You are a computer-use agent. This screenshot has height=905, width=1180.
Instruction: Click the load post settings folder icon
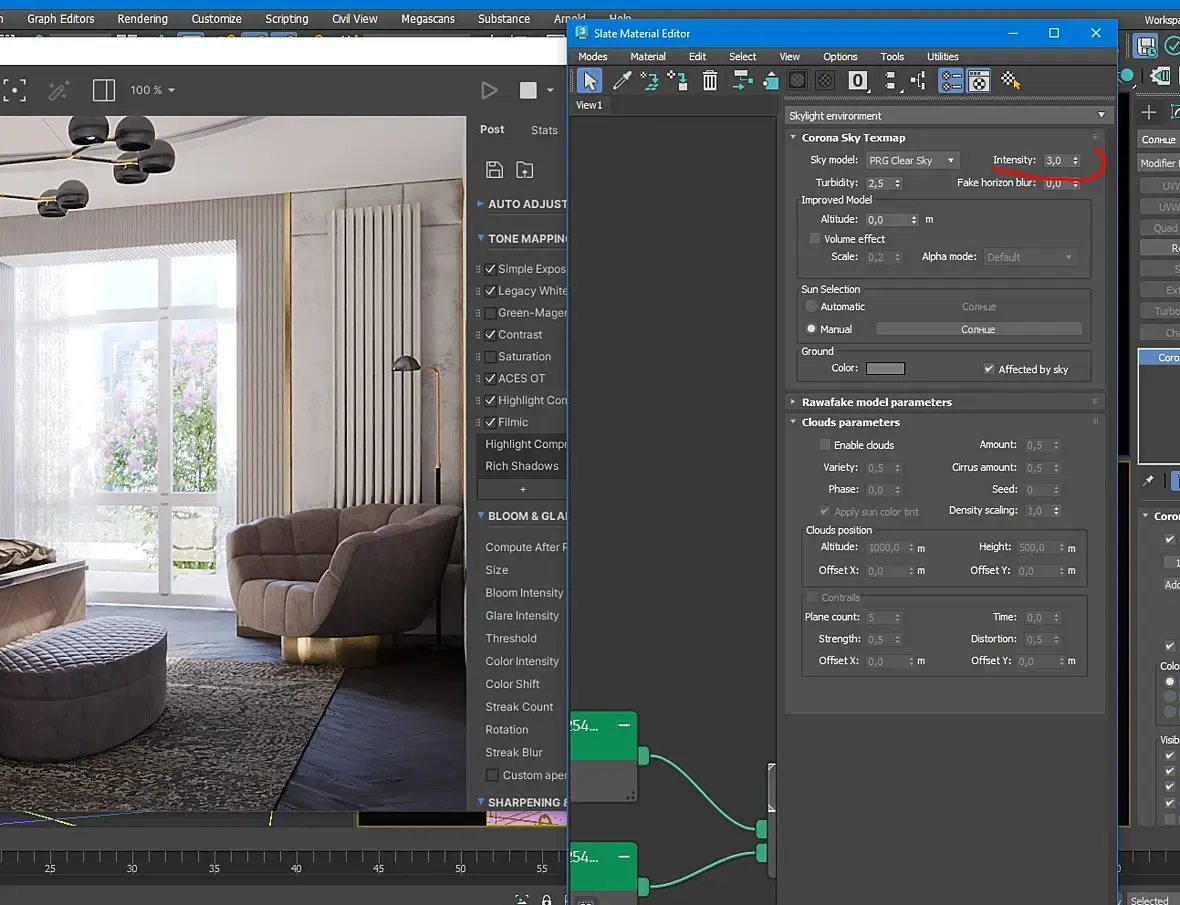[524, 169]
